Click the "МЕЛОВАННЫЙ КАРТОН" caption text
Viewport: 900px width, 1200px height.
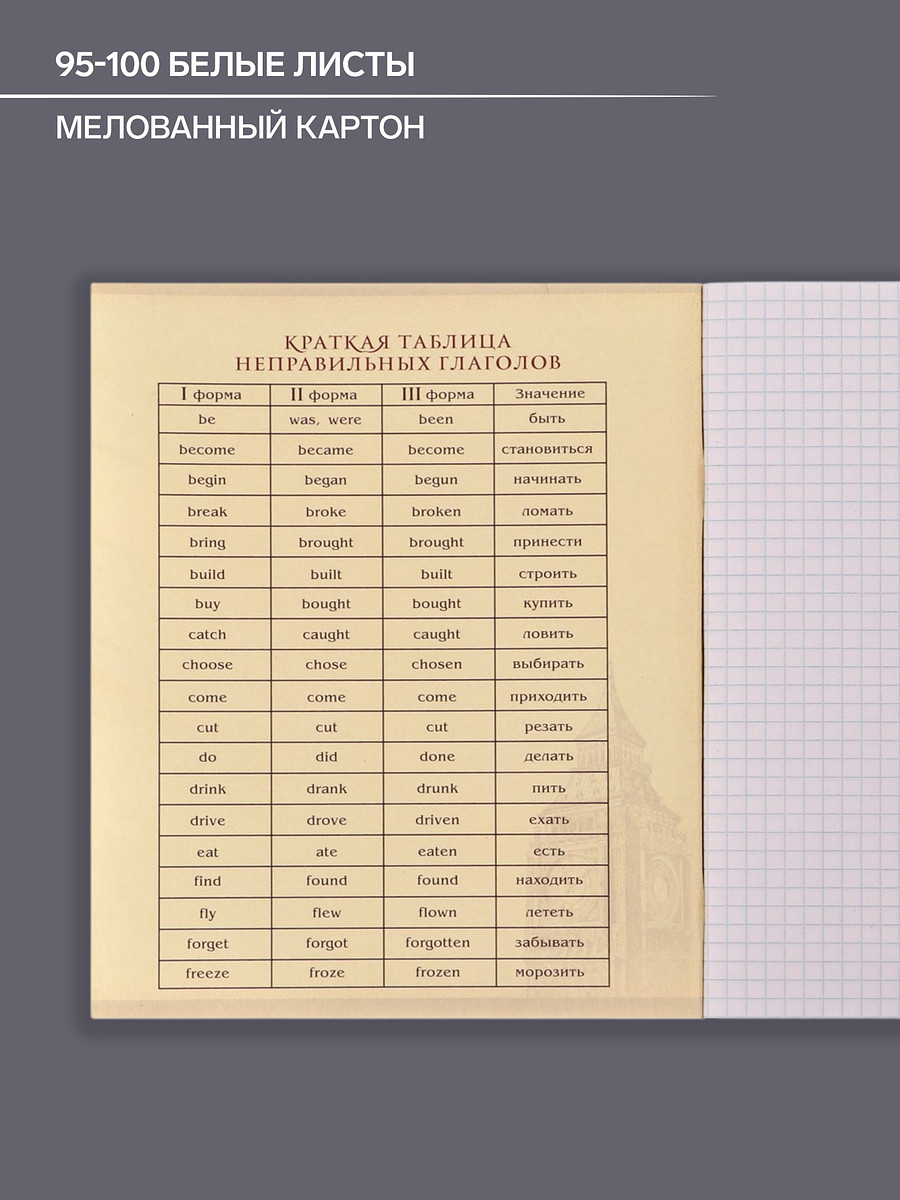(240, 127)
